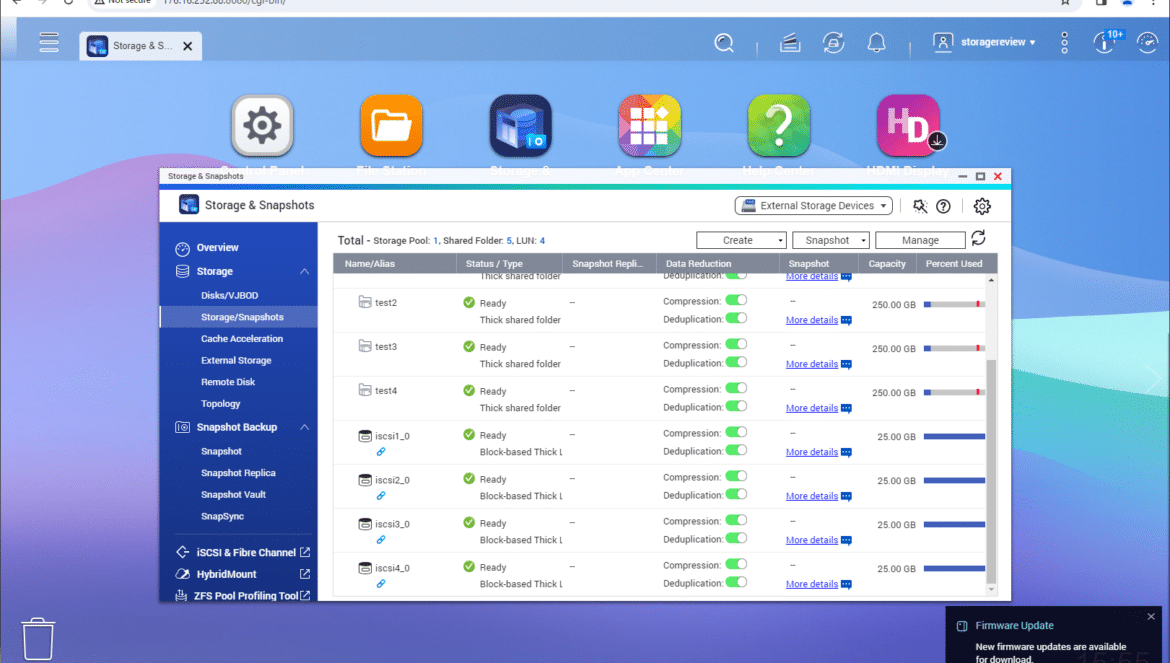Toggle Compression for test4
This screenshot has height=663, width=1170.
(736, 389)
